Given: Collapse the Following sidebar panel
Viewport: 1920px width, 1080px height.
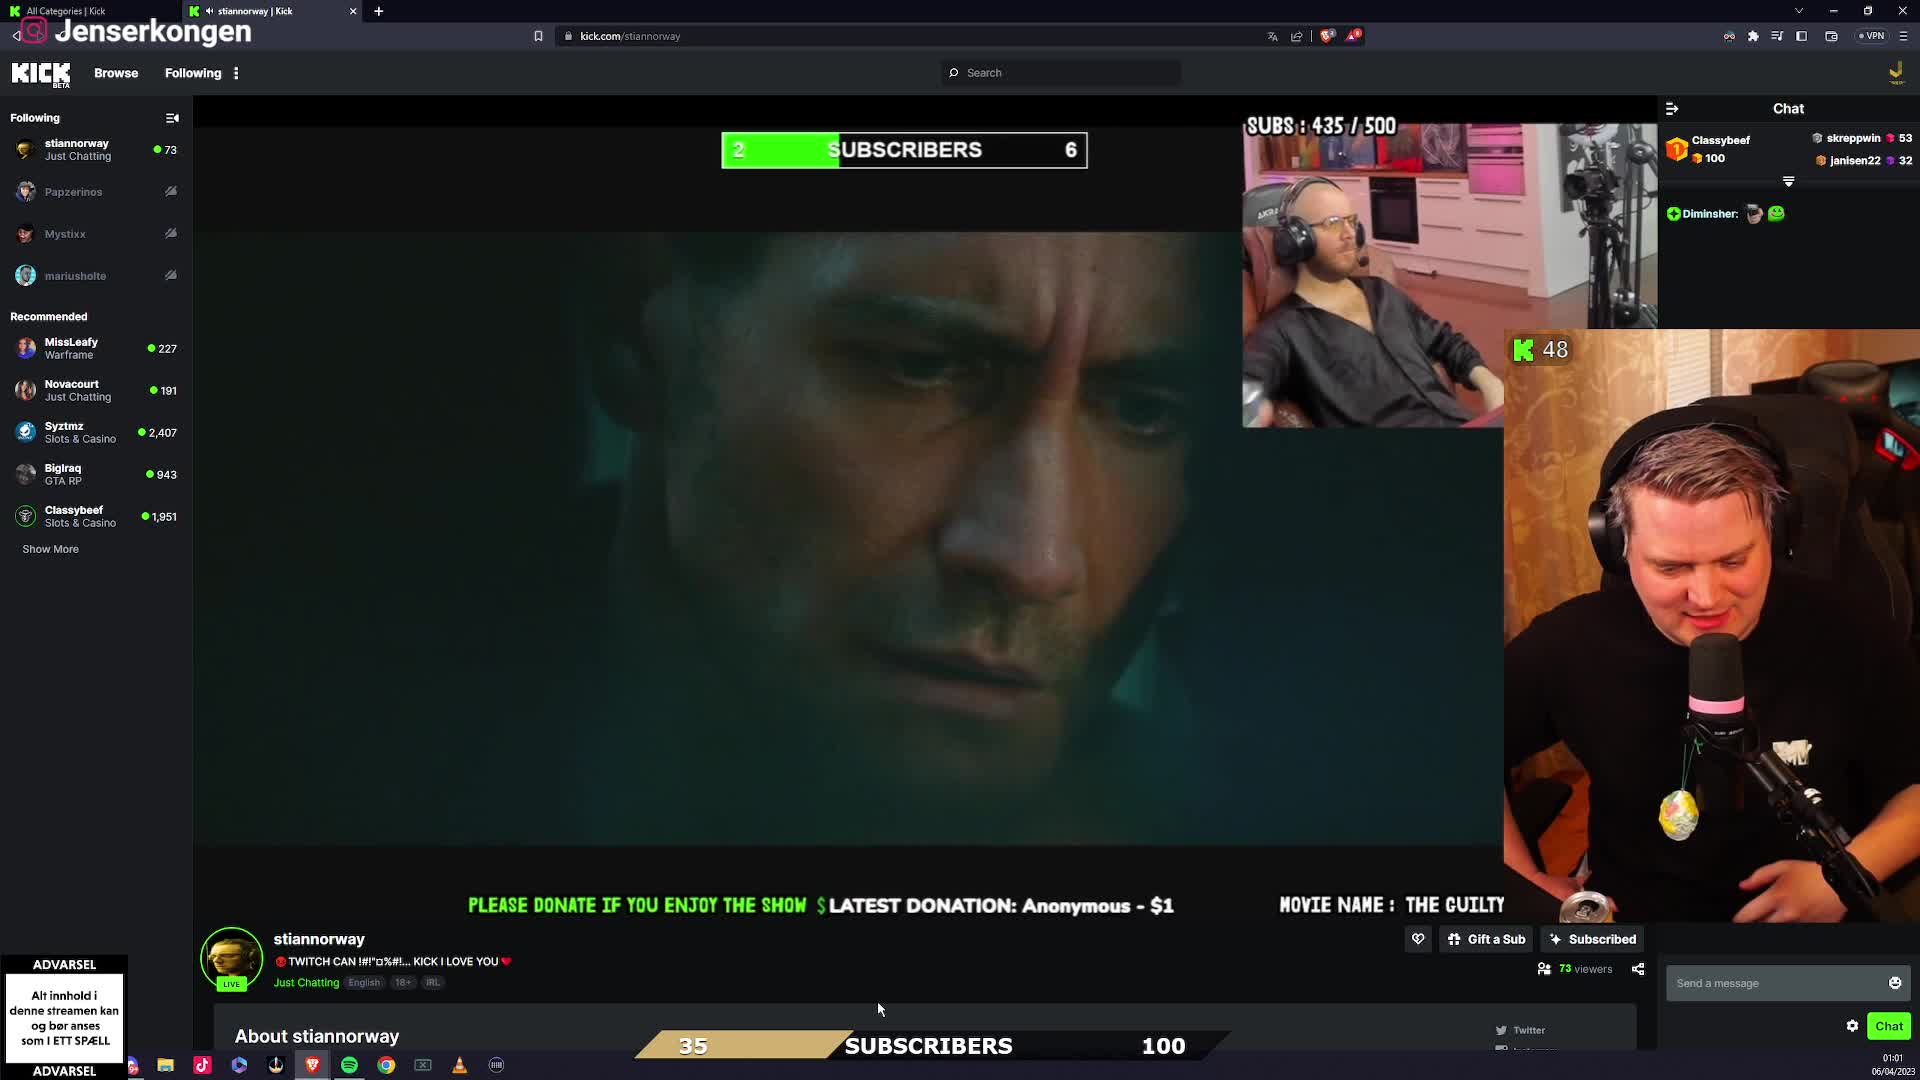Looking at the screenshot, I should tap(172, 118).
